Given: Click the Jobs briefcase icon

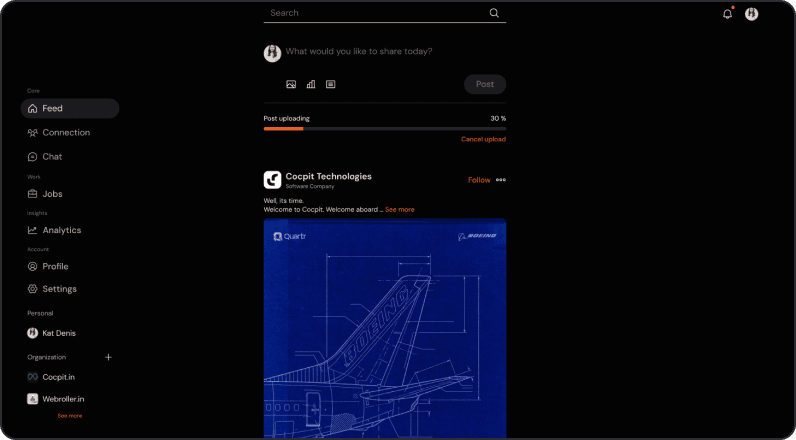Looking at the screenshot, I should 32,194.
